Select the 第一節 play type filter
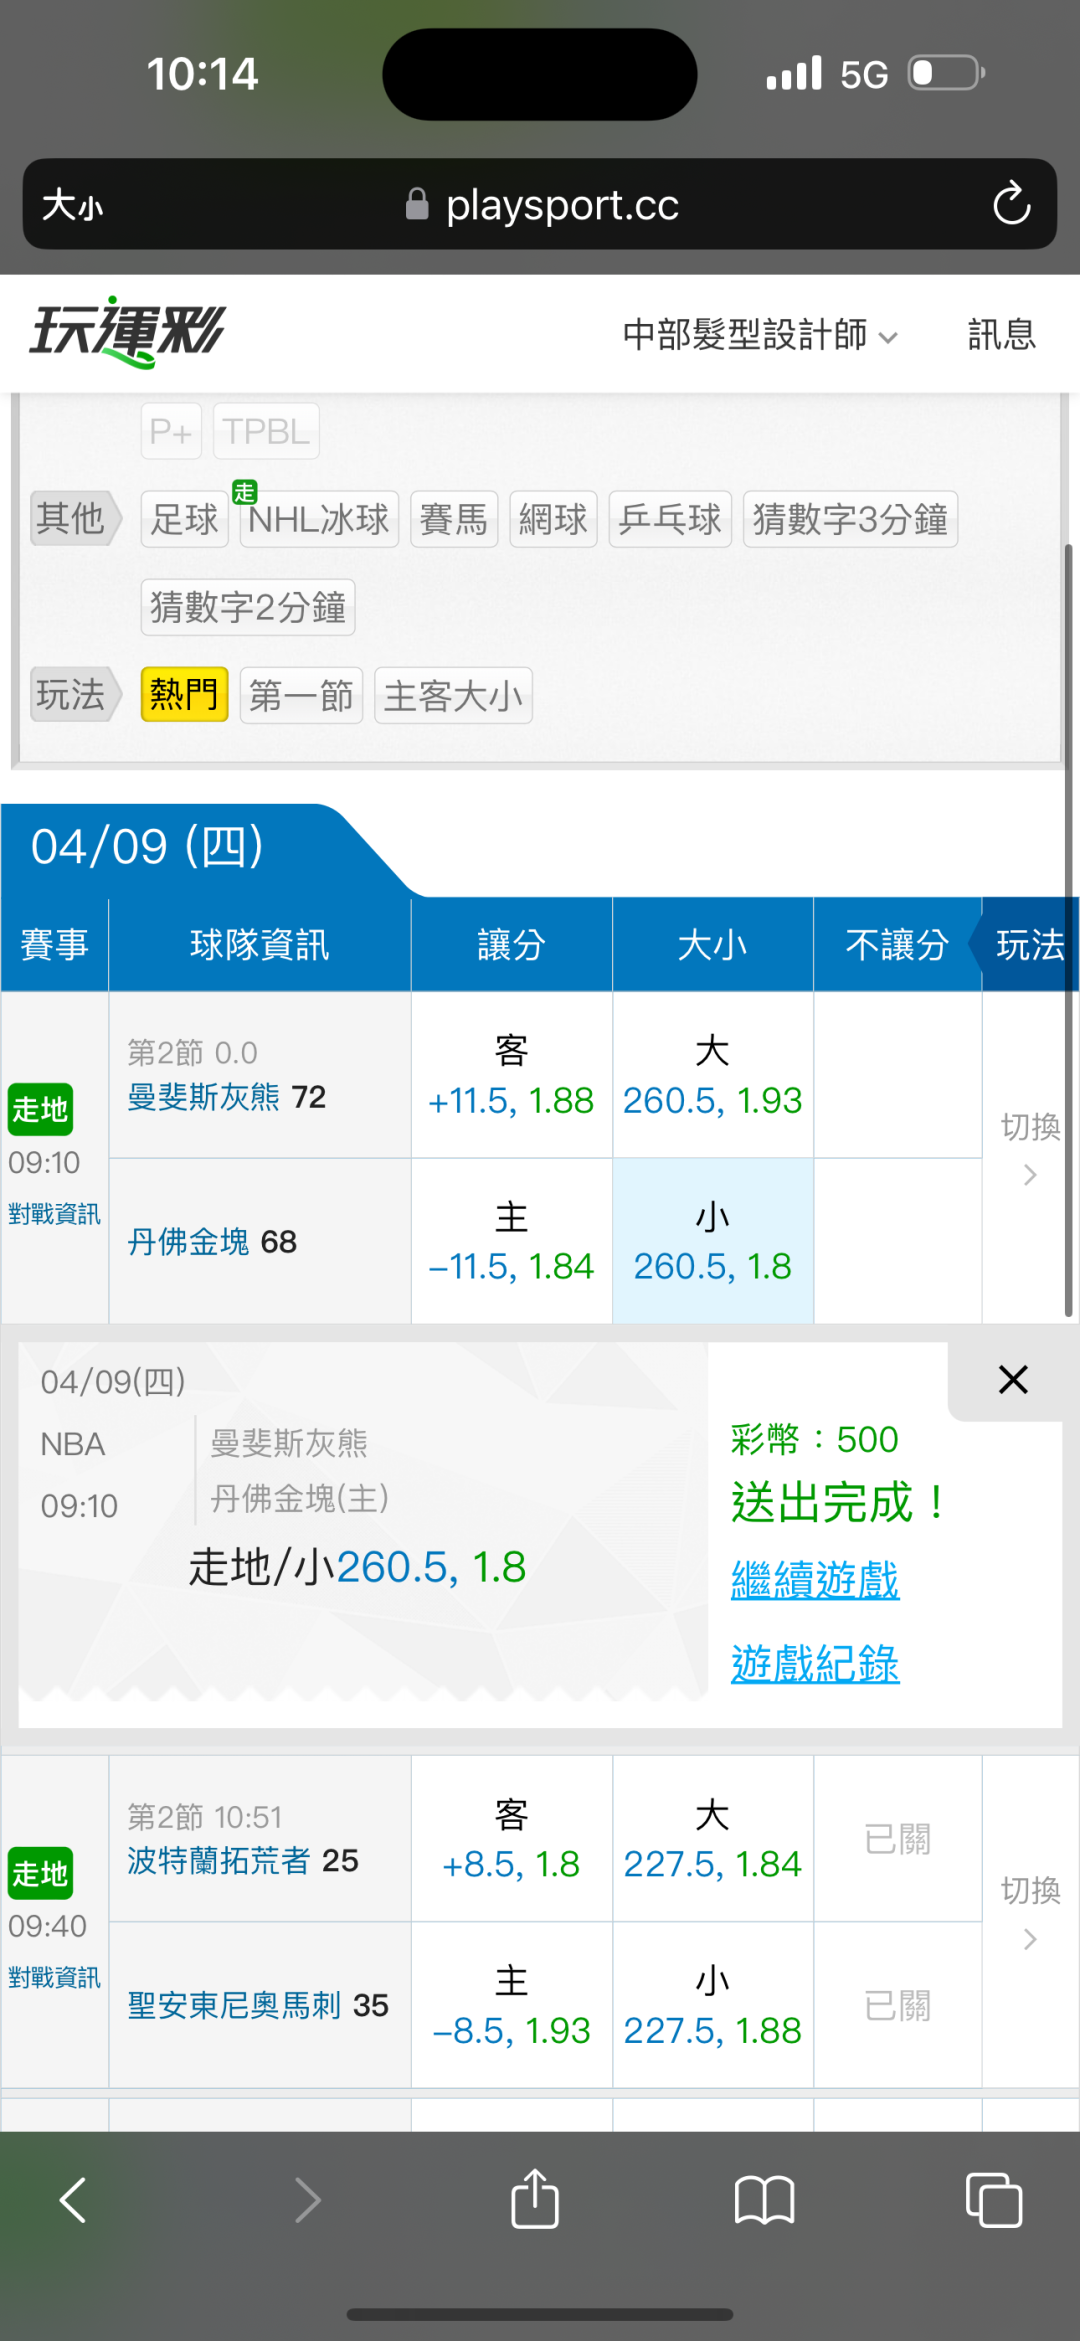This screenshot has width=1080, height=2341. (x=301, y=695)
